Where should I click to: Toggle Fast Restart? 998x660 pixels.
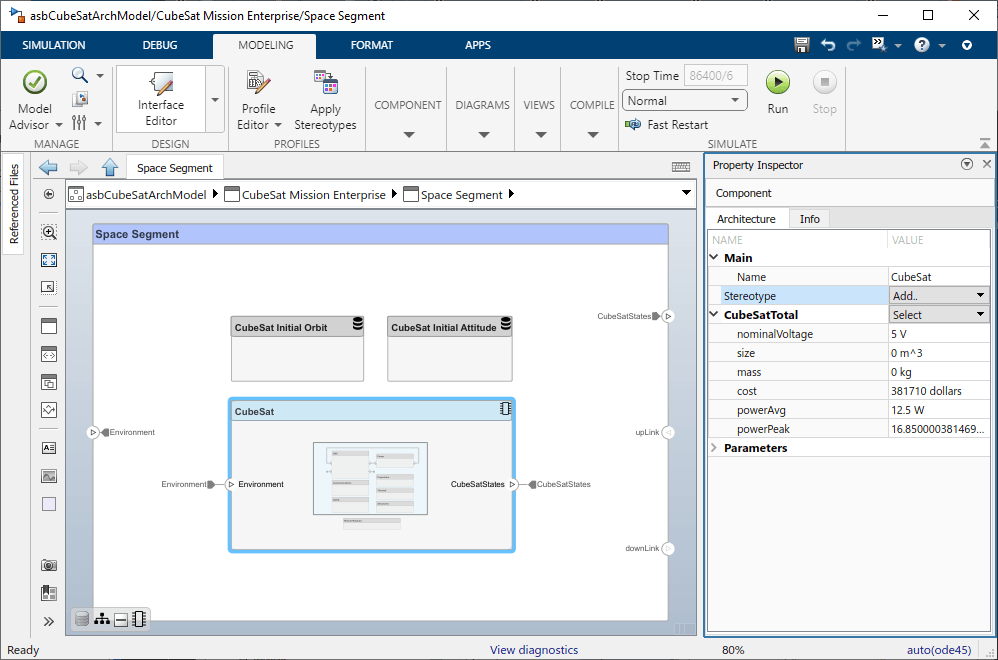666,125
